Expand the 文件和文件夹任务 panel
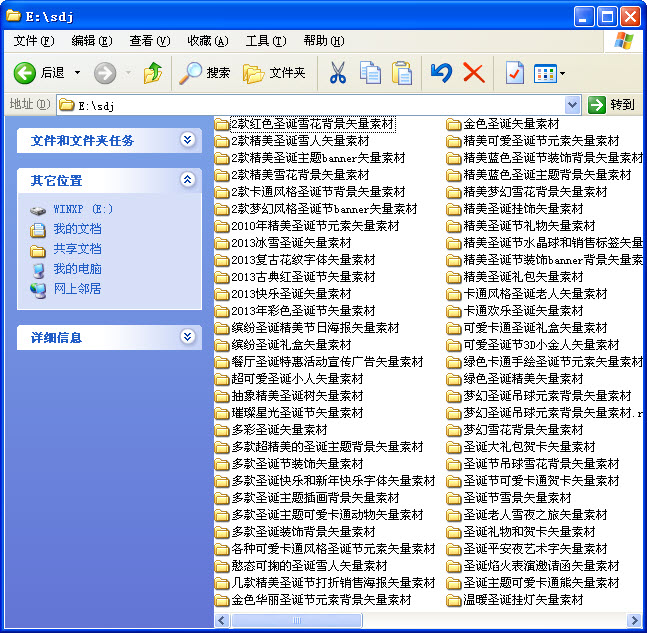Screen dimensions: 647x633 pyautogui.click(x=187, y=140)
